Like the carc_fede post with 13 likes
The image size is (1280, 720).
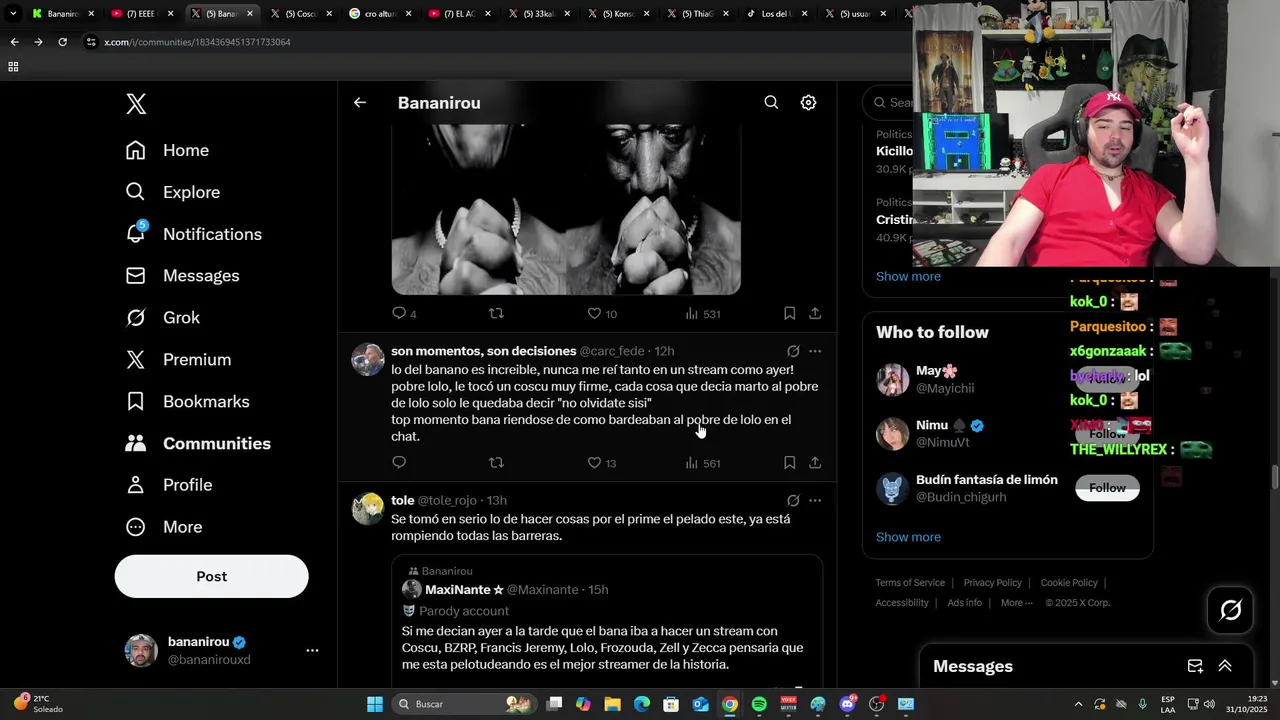[602, 462]
